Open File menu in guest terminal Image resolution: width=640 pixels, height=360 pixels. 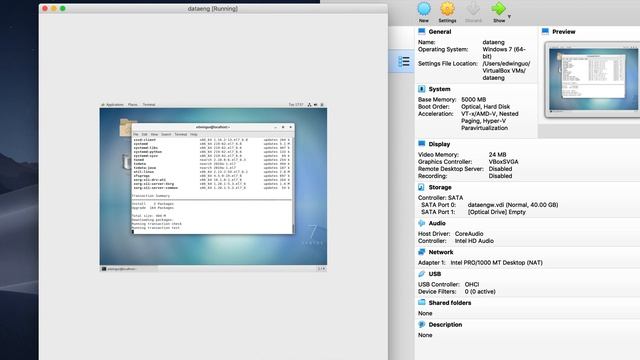(136, 134)
